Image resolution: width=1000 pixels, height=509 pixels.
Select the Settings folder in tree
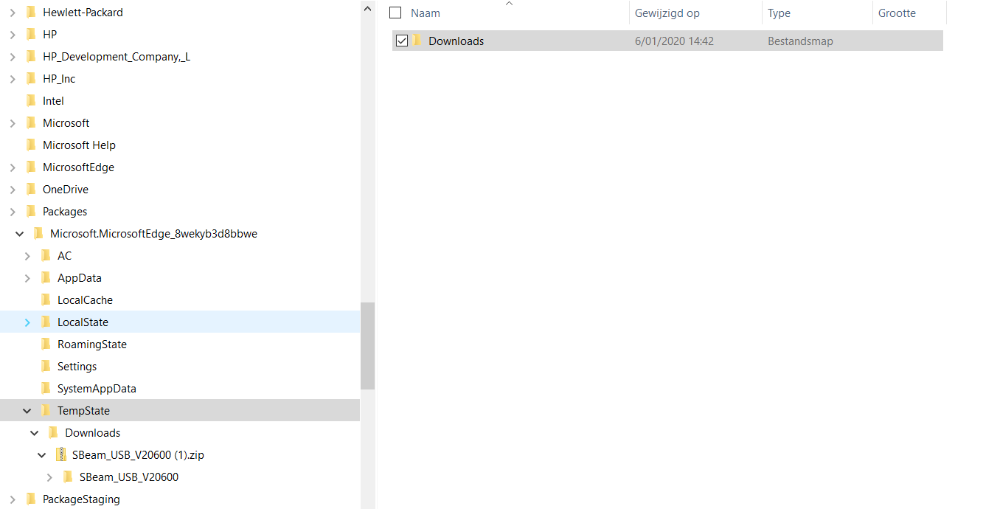click(x=77, y=366)
